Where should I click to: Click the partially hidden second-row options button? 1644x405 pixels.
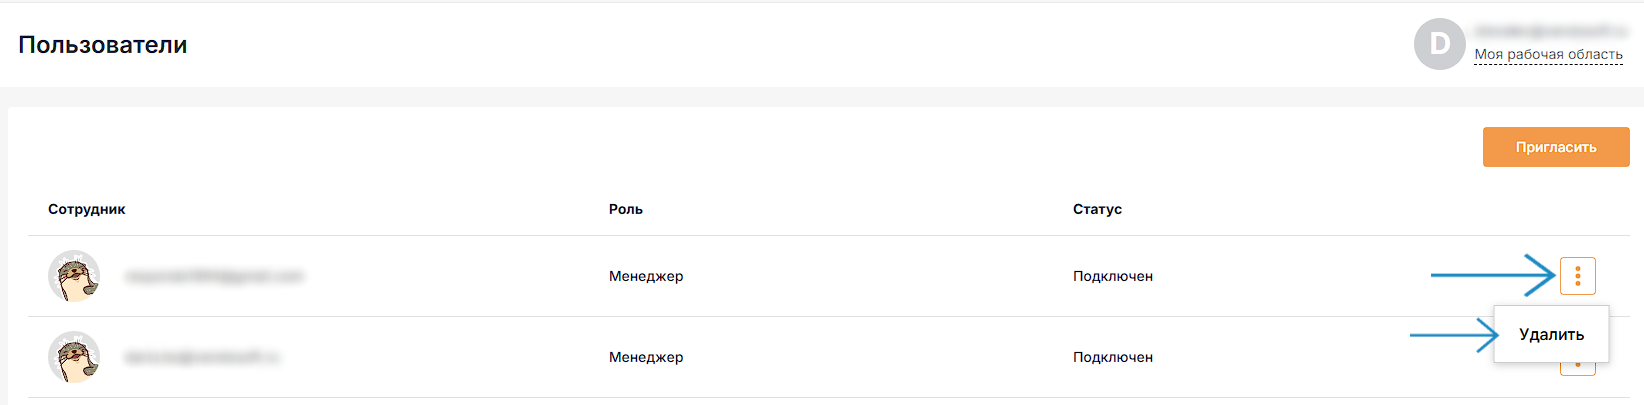coord(1577,369)
